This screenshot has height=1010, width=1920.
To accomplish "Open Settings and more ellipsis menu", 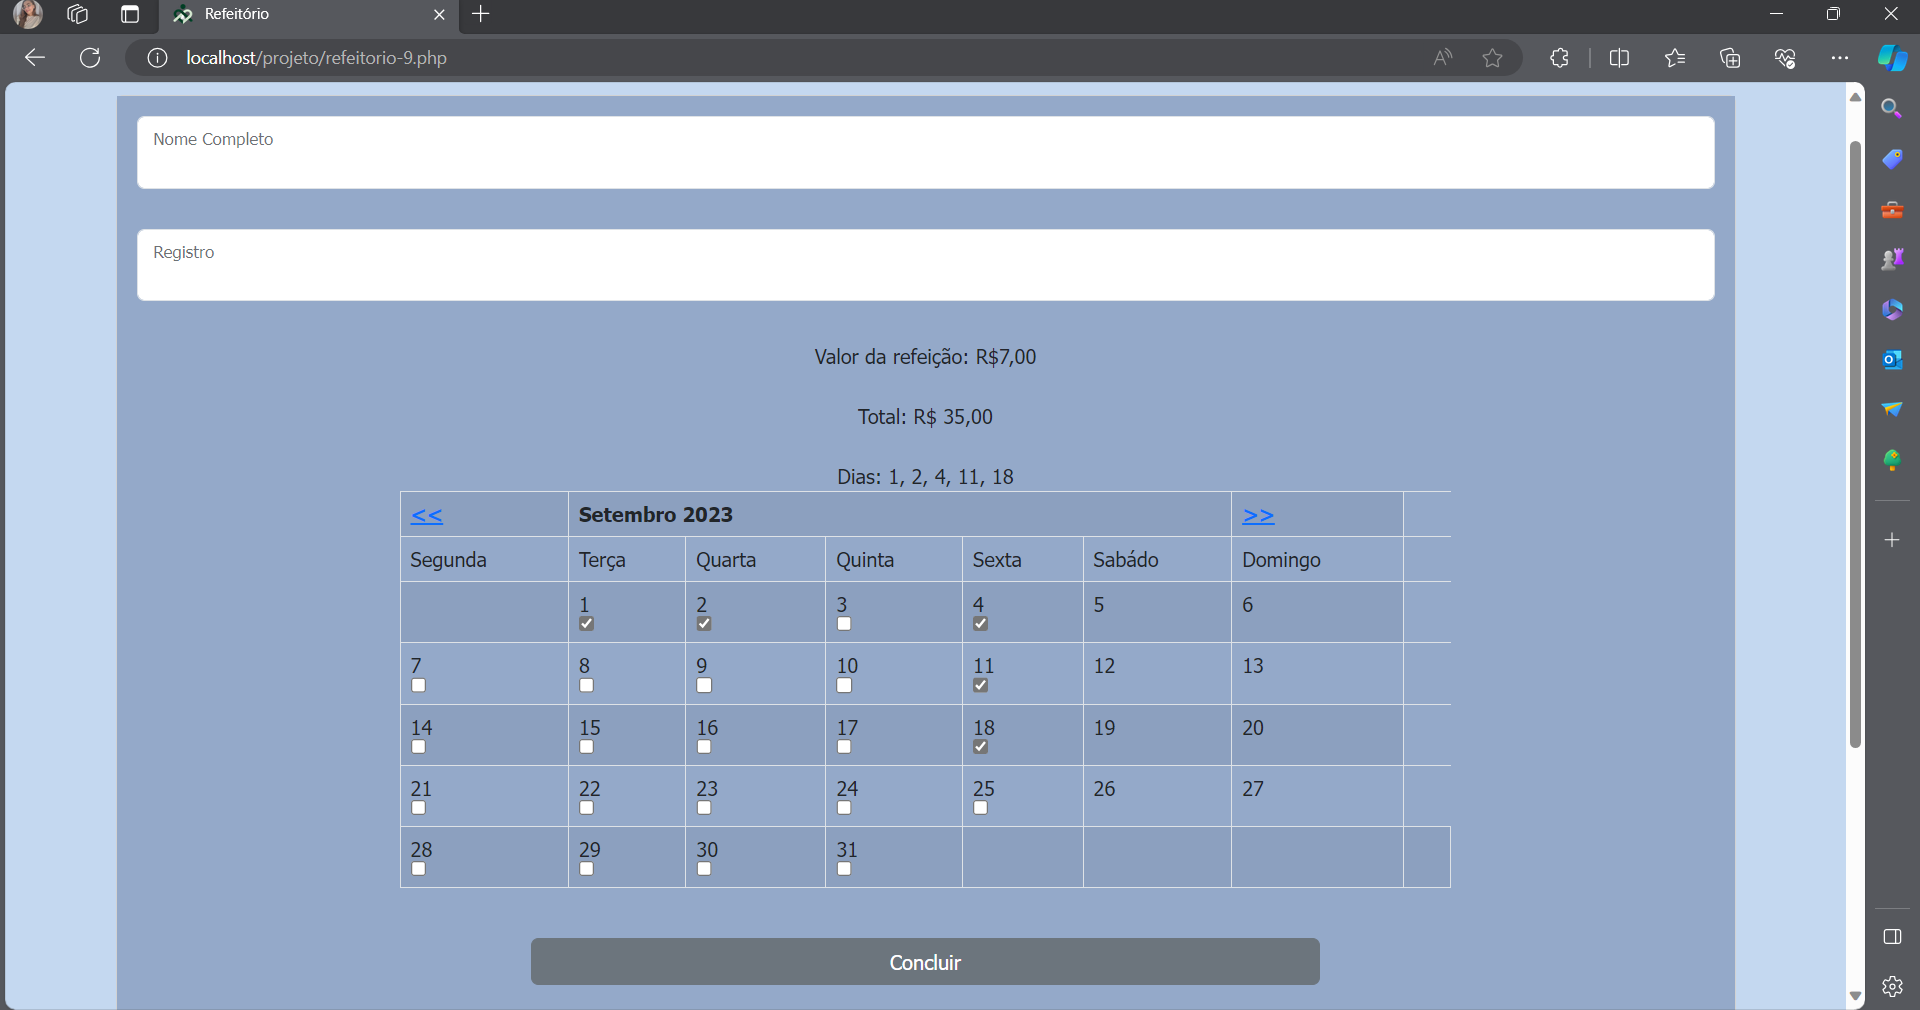I will point(1839,58).
